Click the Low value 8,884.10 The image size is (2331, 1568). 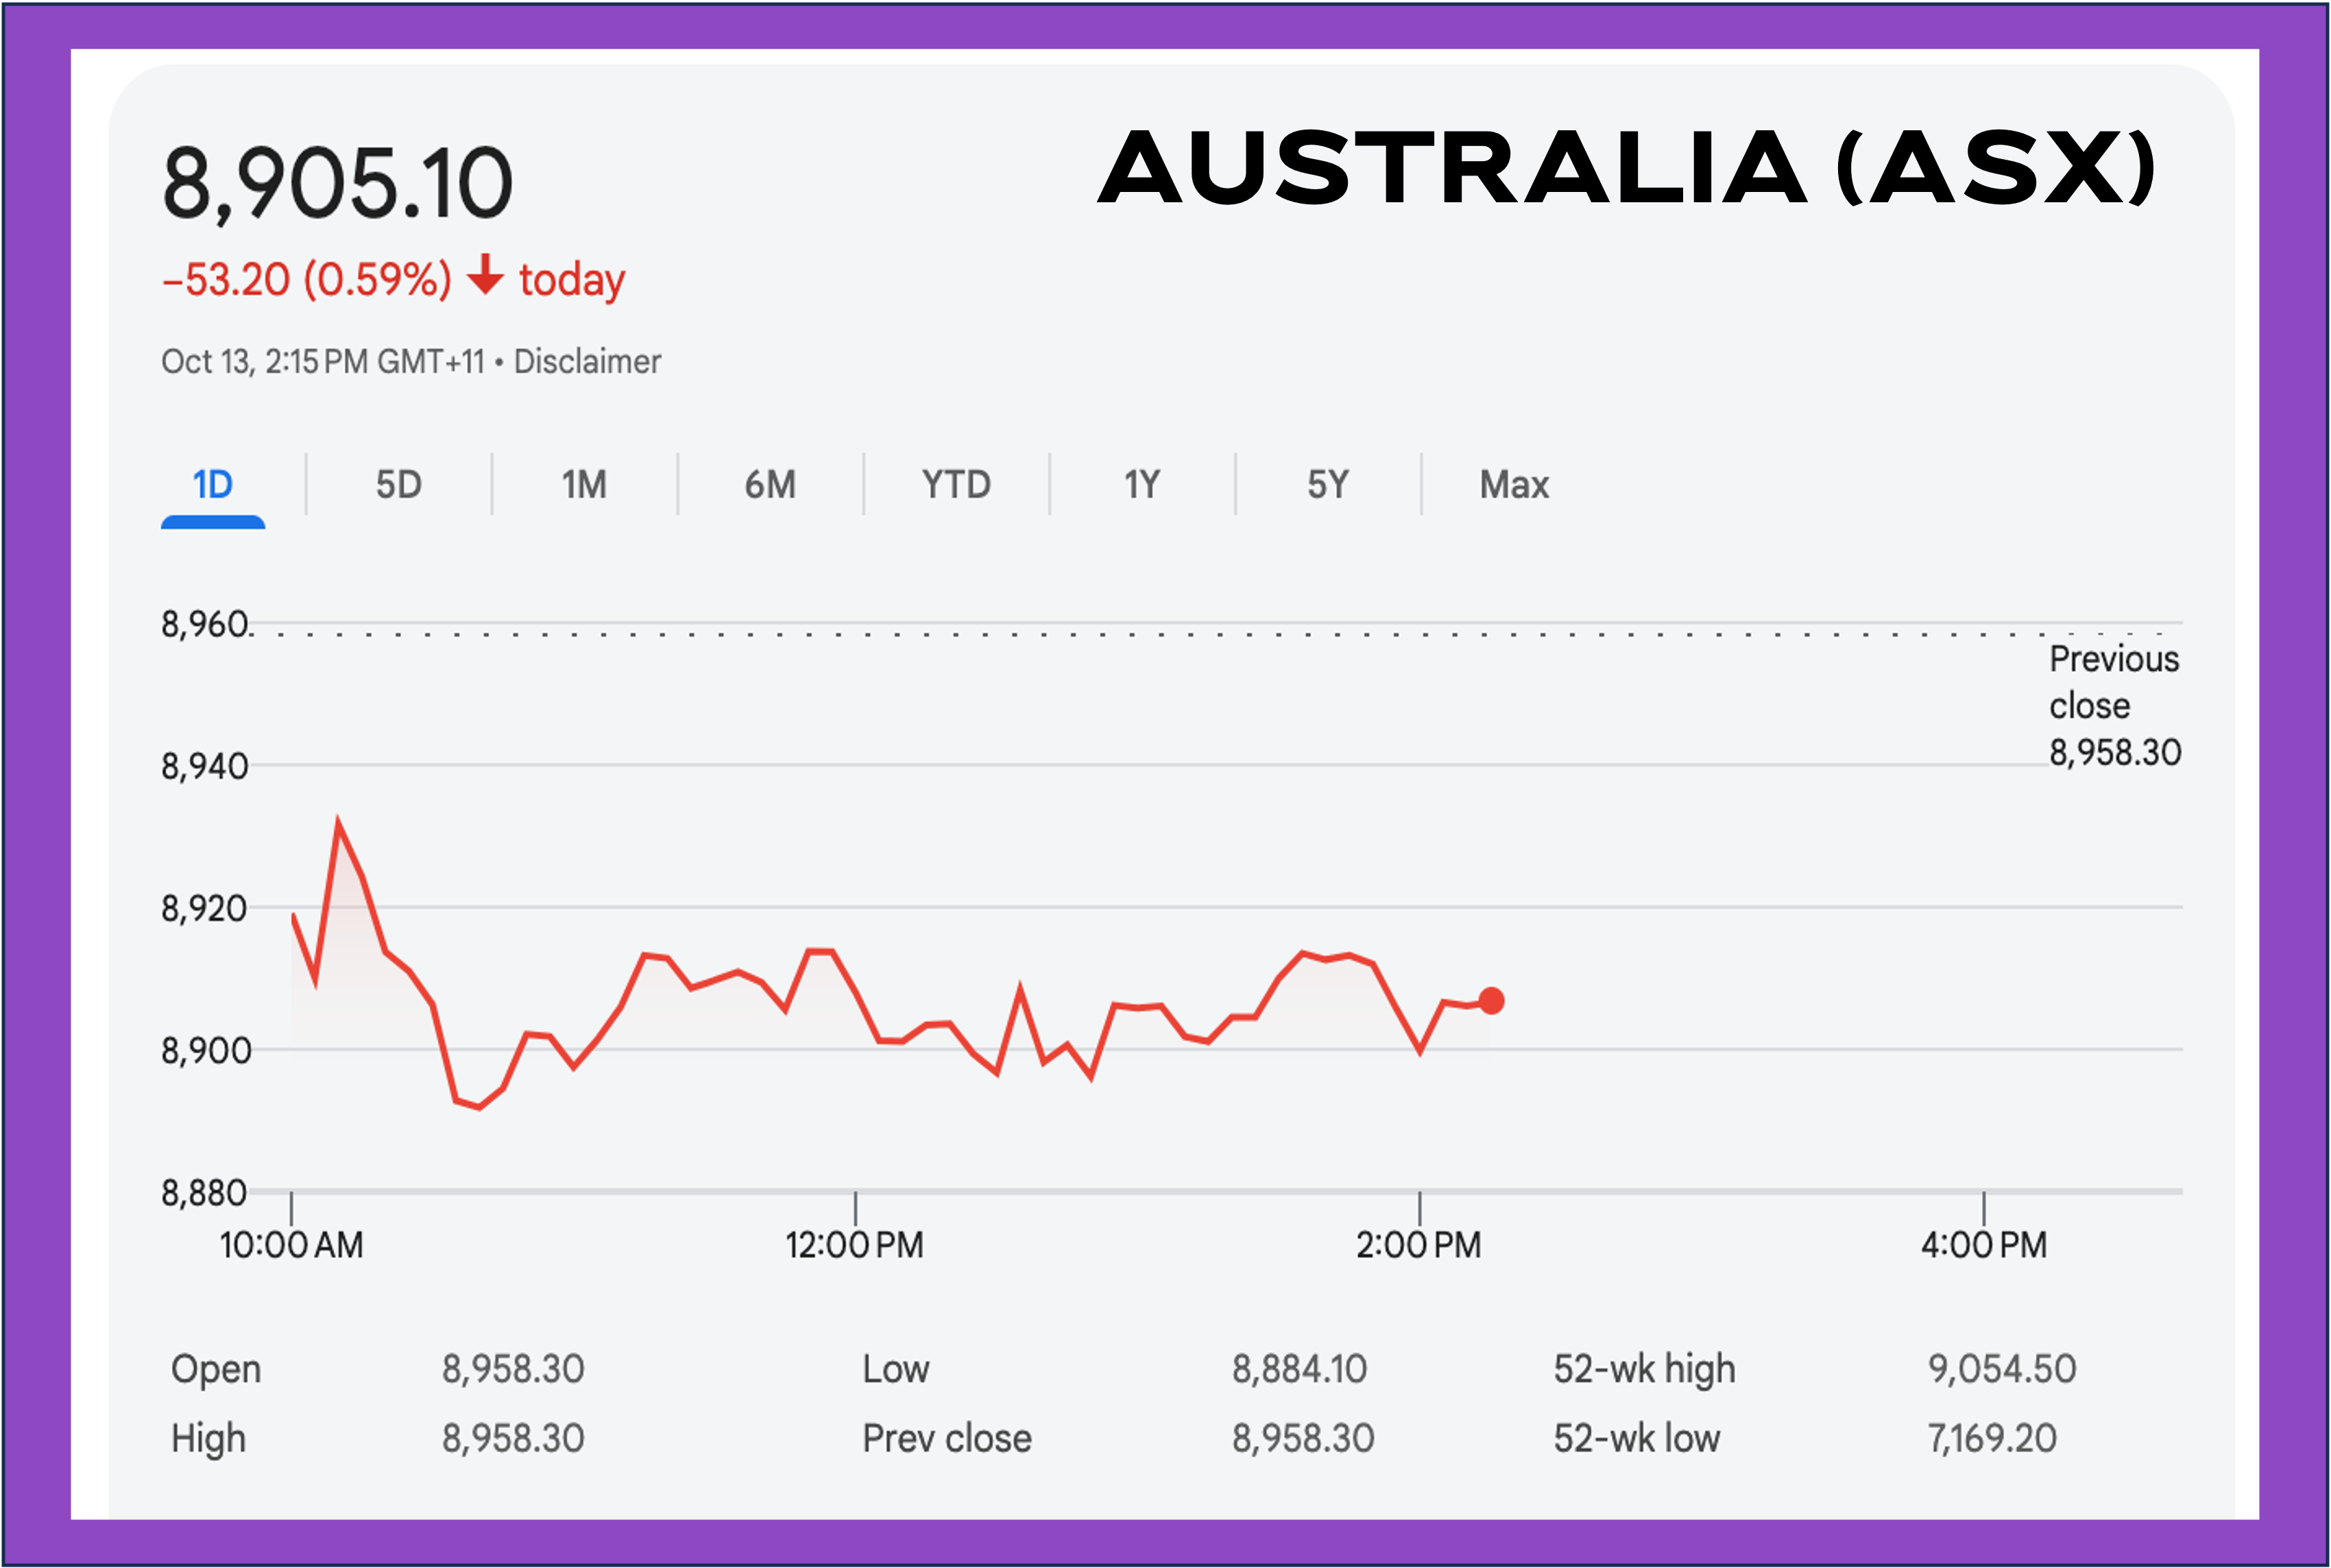tap(1298, 1369)
